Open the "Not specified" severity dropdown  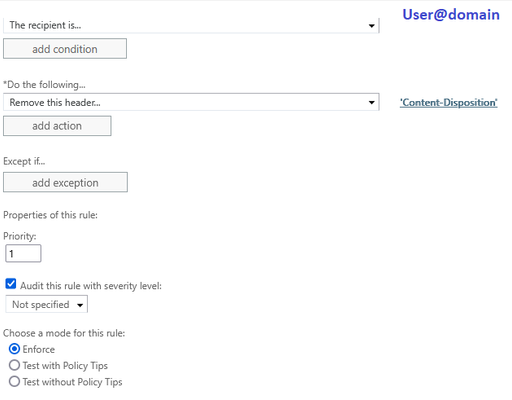tap(47, 304)
